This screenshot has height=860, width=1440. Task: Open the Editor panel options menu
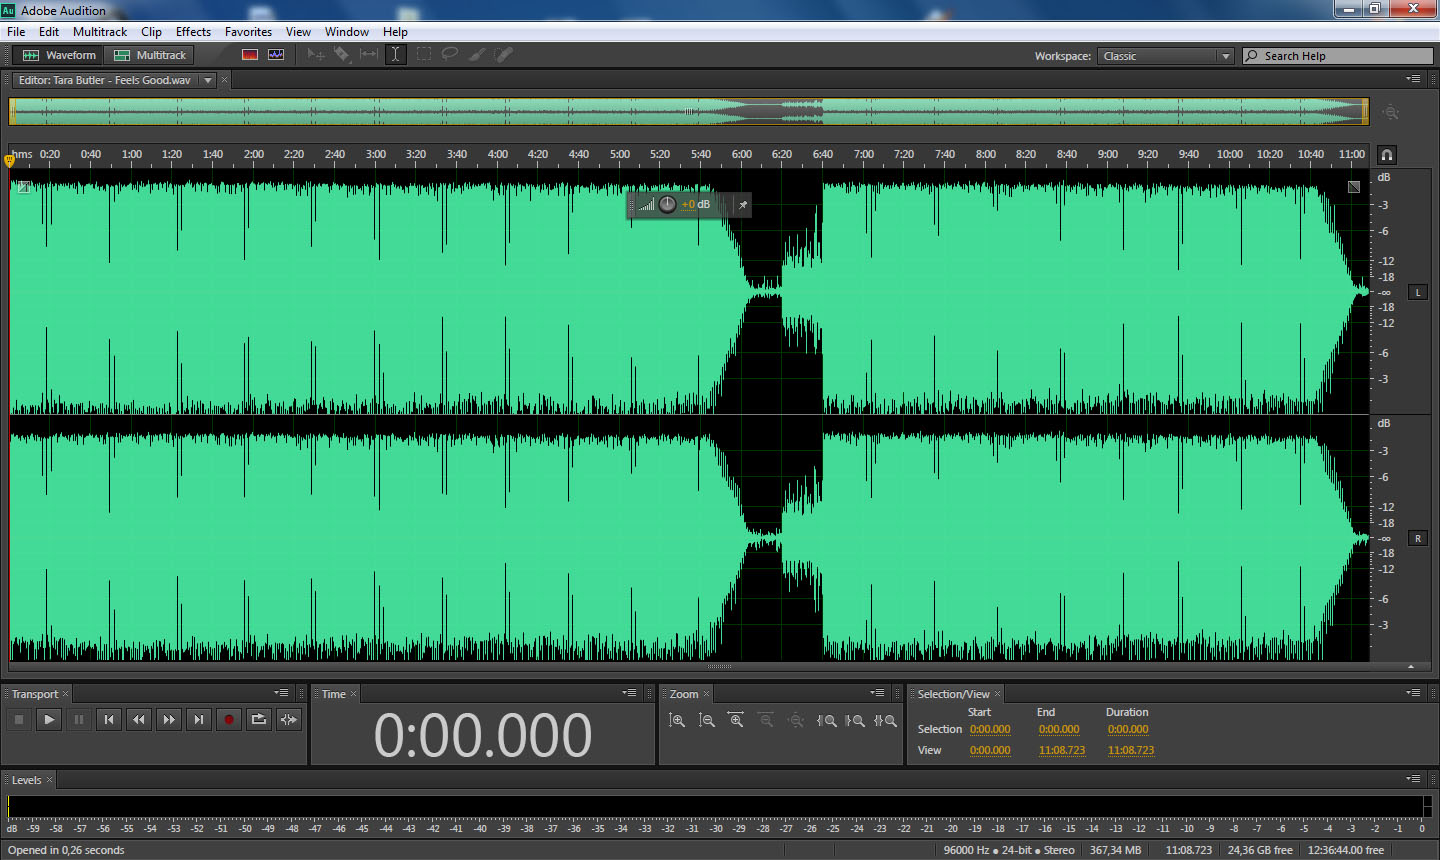1413,79
